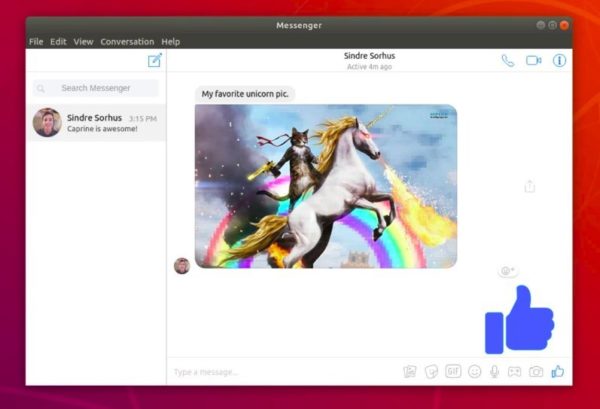Click Sindre Sorhus avatar in conversation list
600x409 pixels.
(x=47, y=122)
